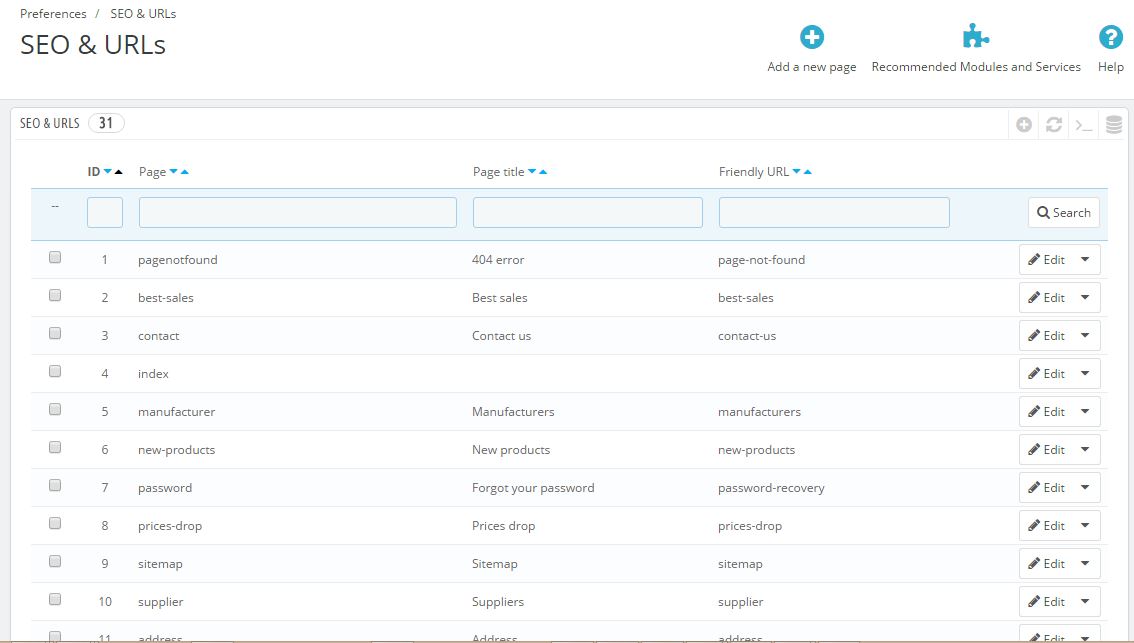Tick checkbox for best-sales row
The width and height of the screenshot is (1134, 643).
pos(55,295)
